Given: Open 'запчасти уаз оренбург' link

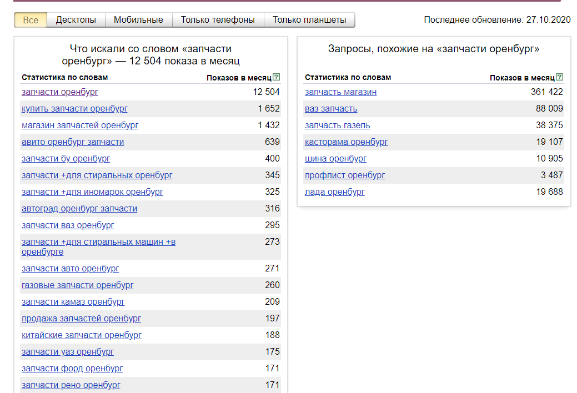Looking at the screenshot, I should tap(67, 352).
